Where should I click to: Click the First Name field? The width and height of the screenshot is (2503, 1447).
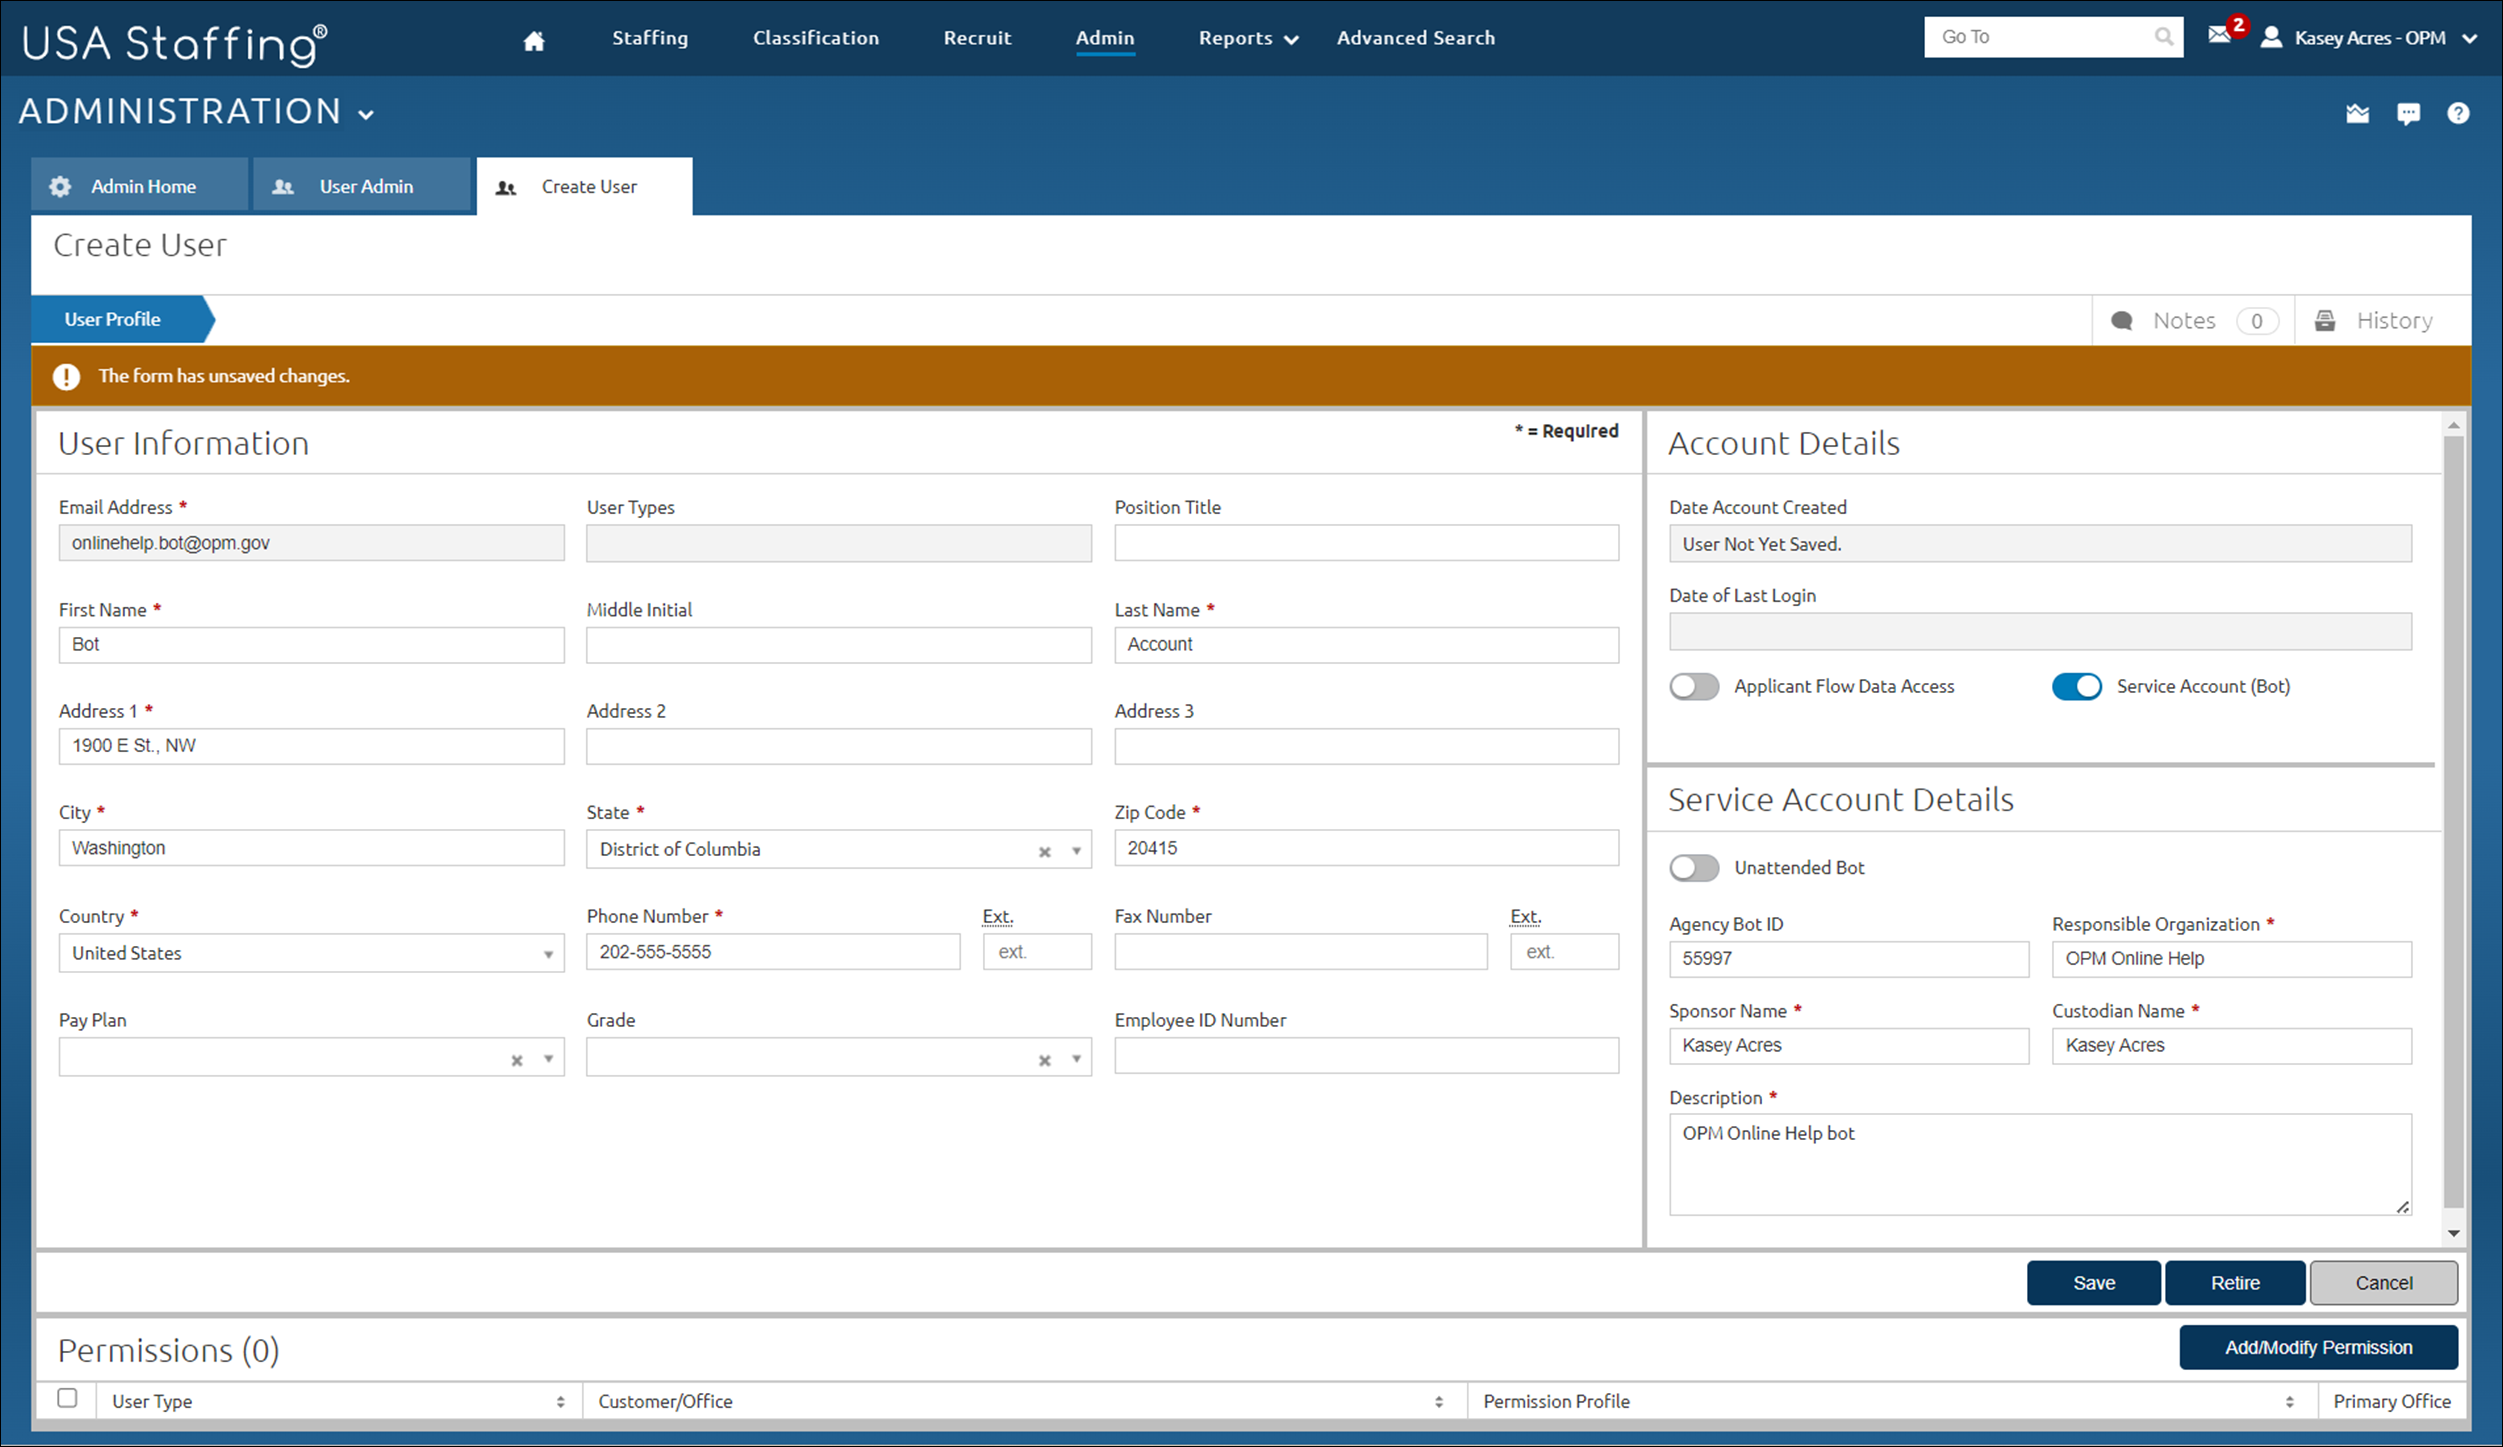click(311, 645)
